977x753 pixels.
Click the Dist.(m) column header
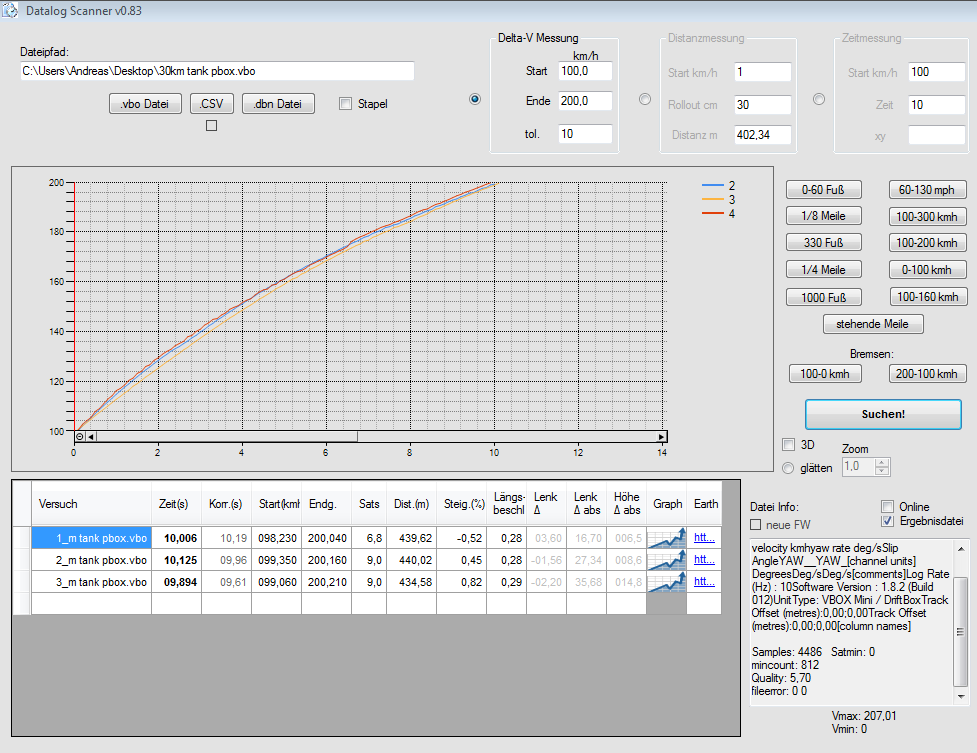click(410, 504)
